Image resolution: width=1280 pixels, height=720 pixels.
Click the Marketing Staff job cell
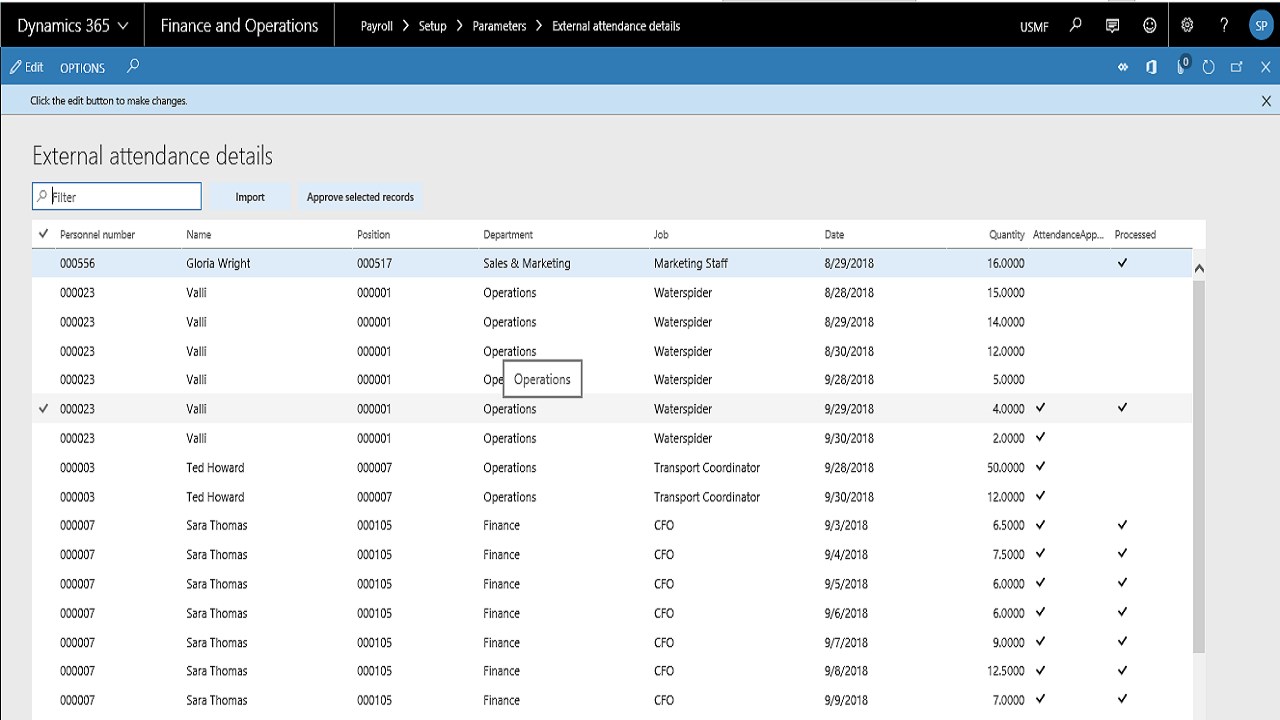pyautogui.click(x=691, y=264)
